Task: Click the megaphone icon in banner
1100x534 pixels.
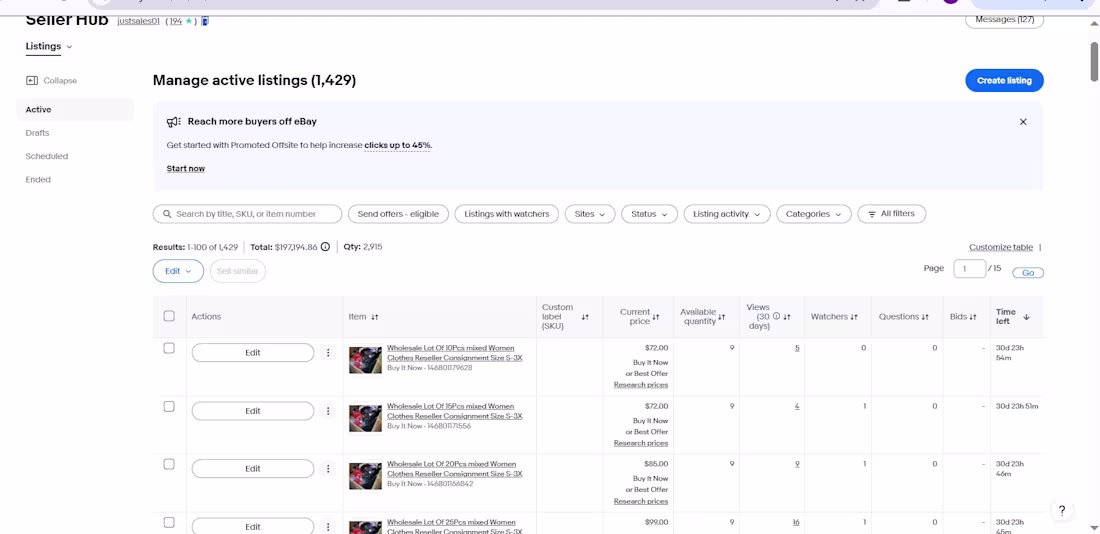Action: (x=173, y=121)
